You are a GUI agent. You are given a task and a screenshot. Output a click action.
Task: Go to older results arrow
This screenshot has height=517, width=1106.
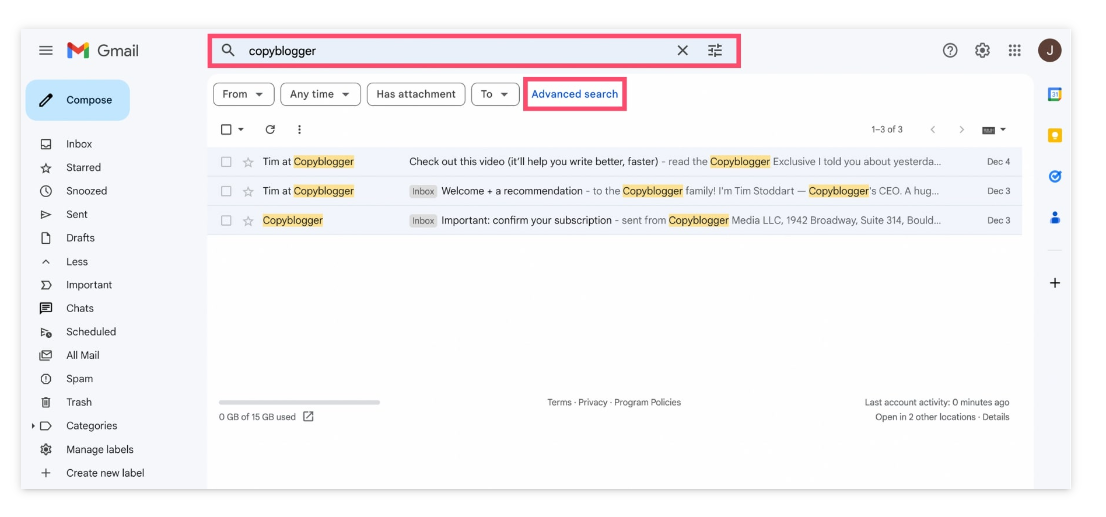point(961,130)
